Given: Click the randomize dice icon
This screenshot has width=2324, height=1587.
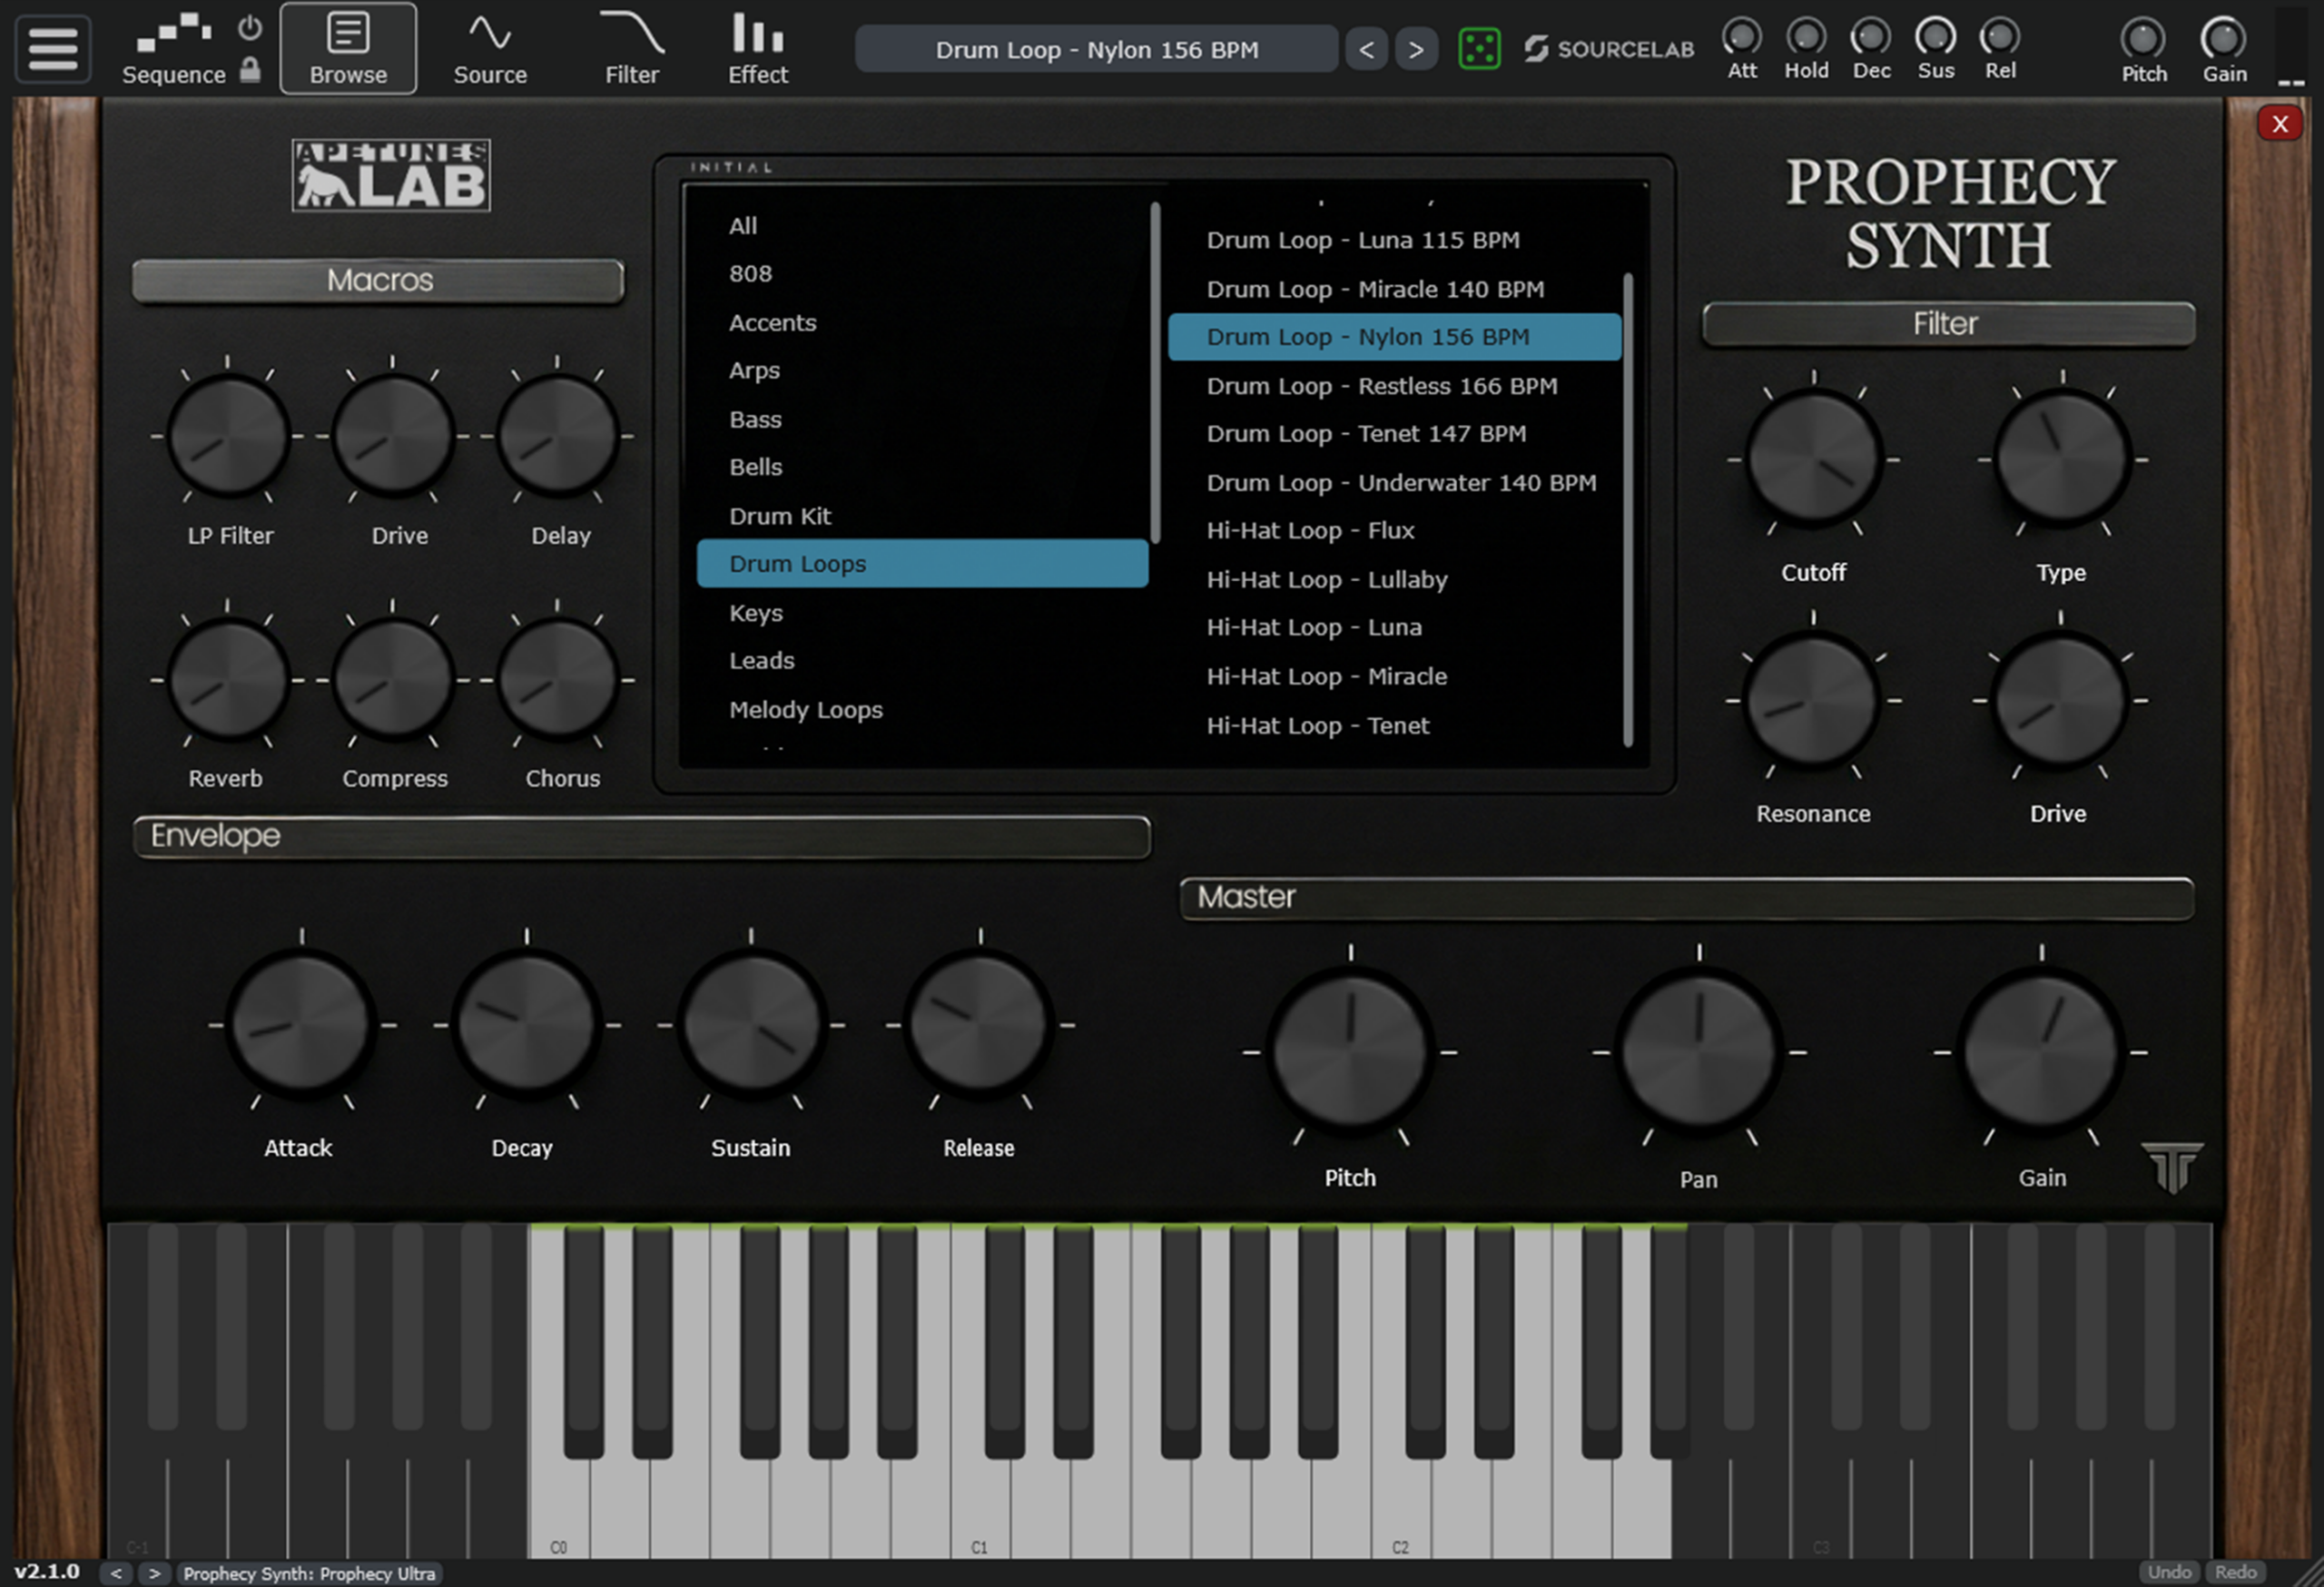Looking at the screenshot, I should [1479, 49].
